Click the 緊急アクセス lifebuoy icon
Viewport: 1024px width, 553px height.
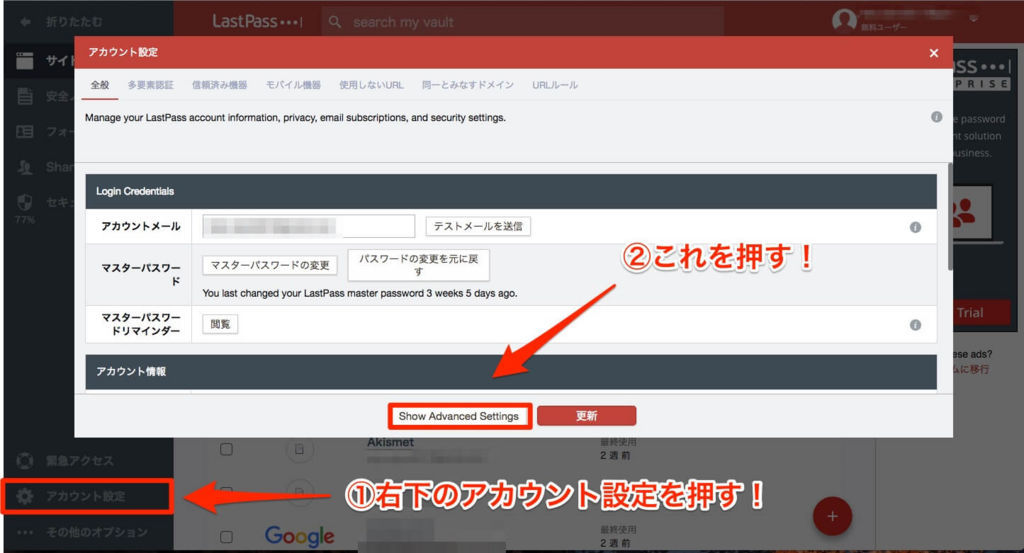point(25,461)
